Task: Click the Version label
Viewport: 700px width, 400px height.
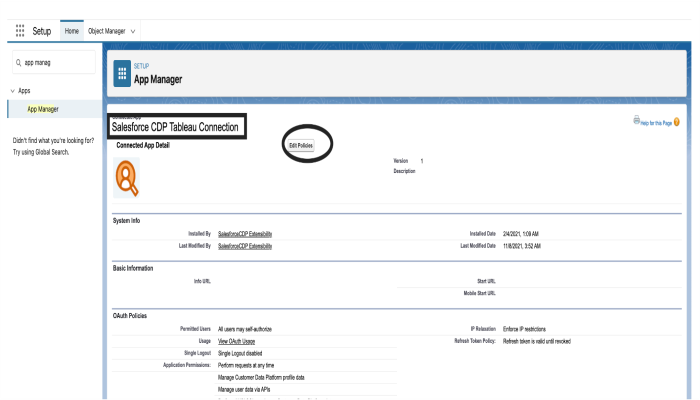Action: (x=400, y=161)
